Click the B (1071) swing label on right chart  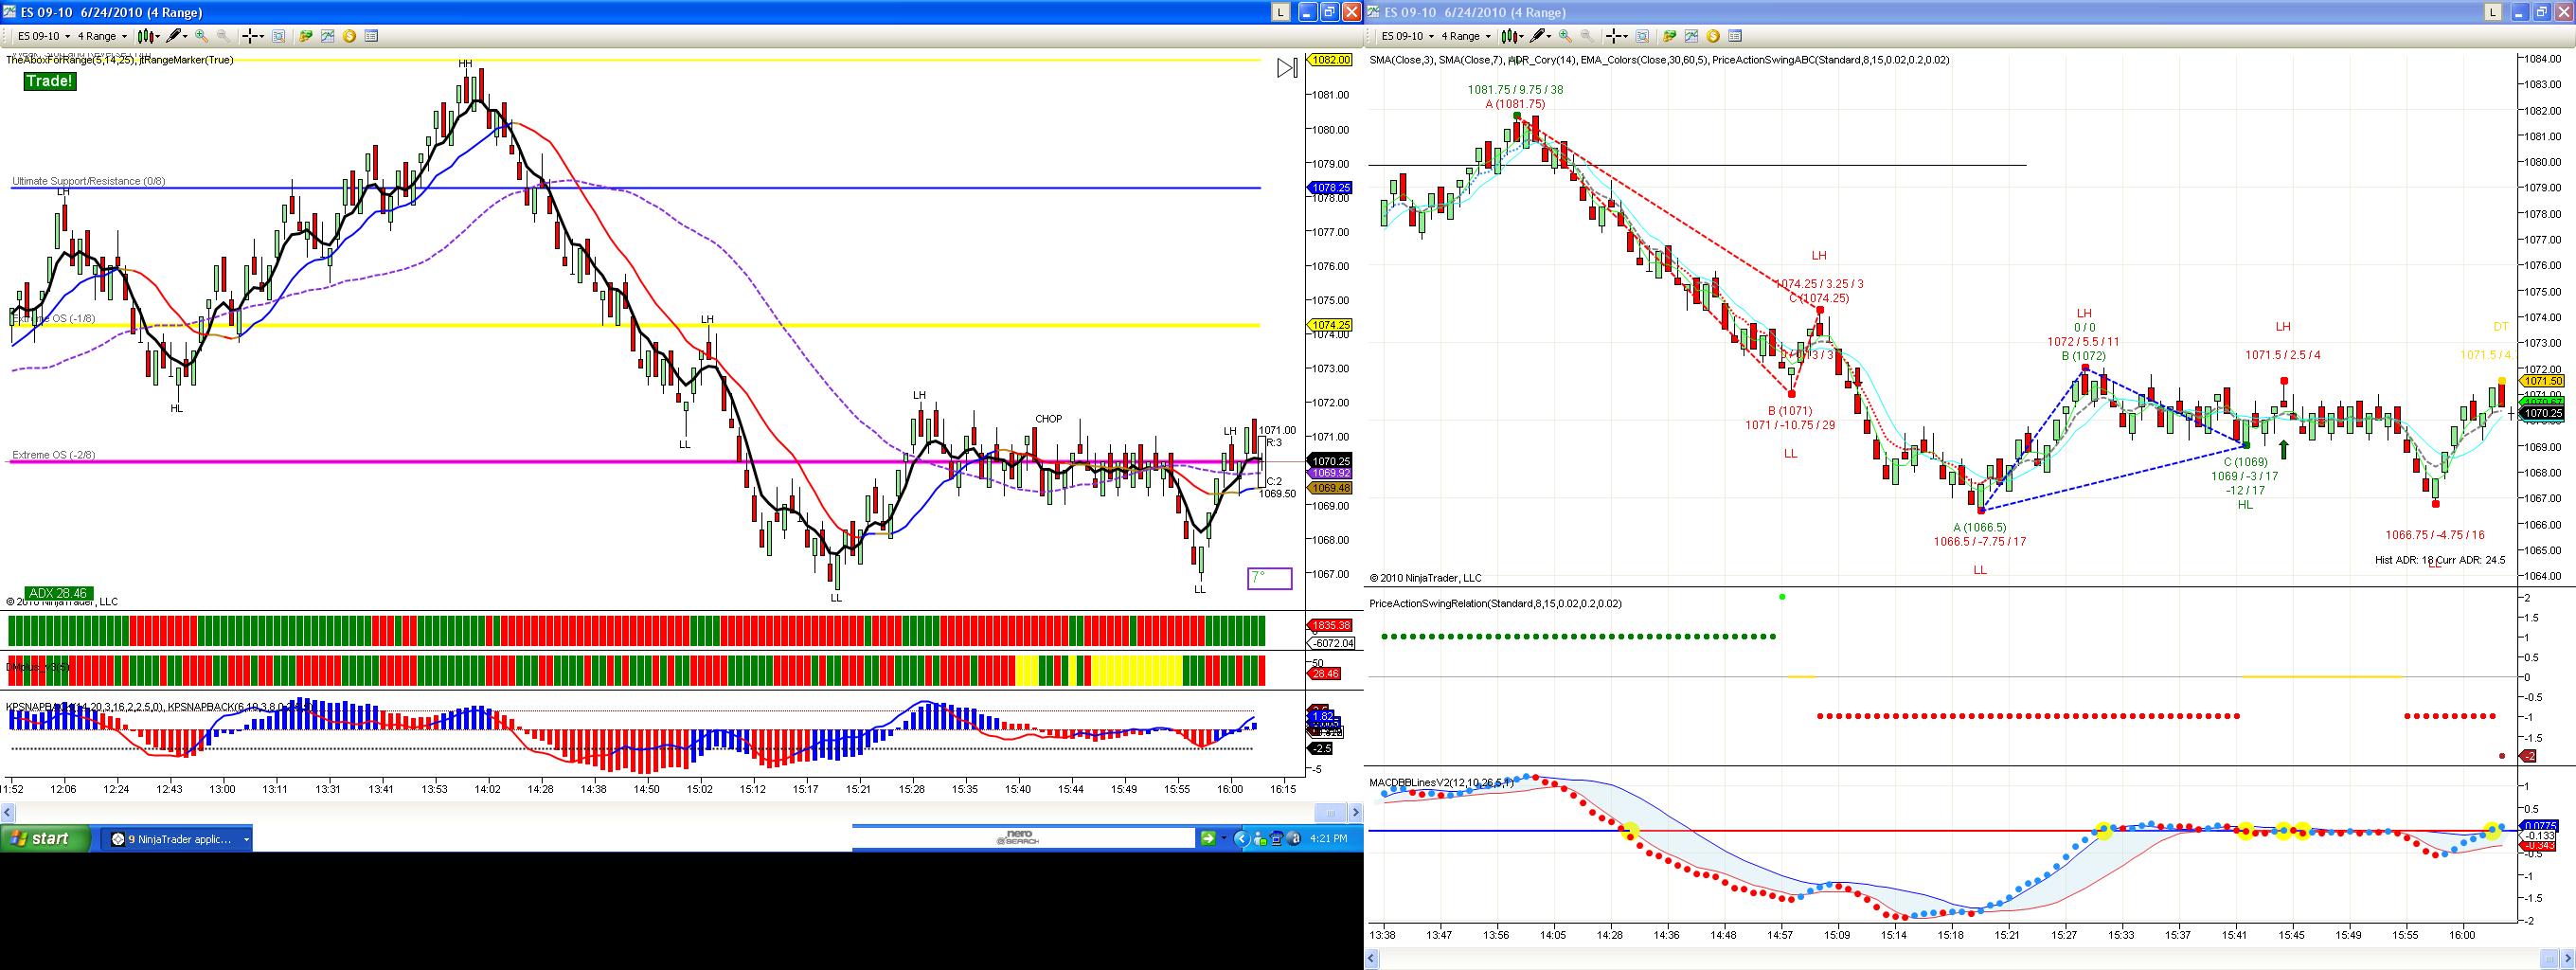point(1789,411)
